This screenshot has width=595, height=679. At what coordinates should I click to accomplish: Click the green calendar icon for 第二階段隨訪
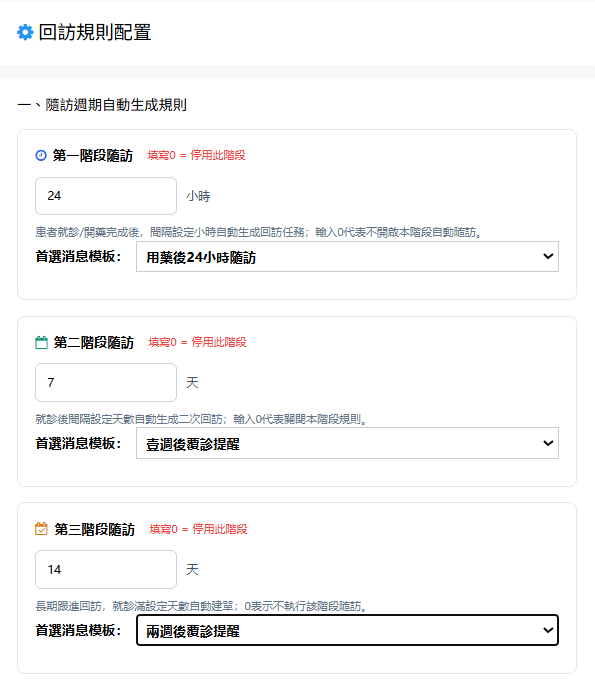pyautogui.click(x=41, y=343)
